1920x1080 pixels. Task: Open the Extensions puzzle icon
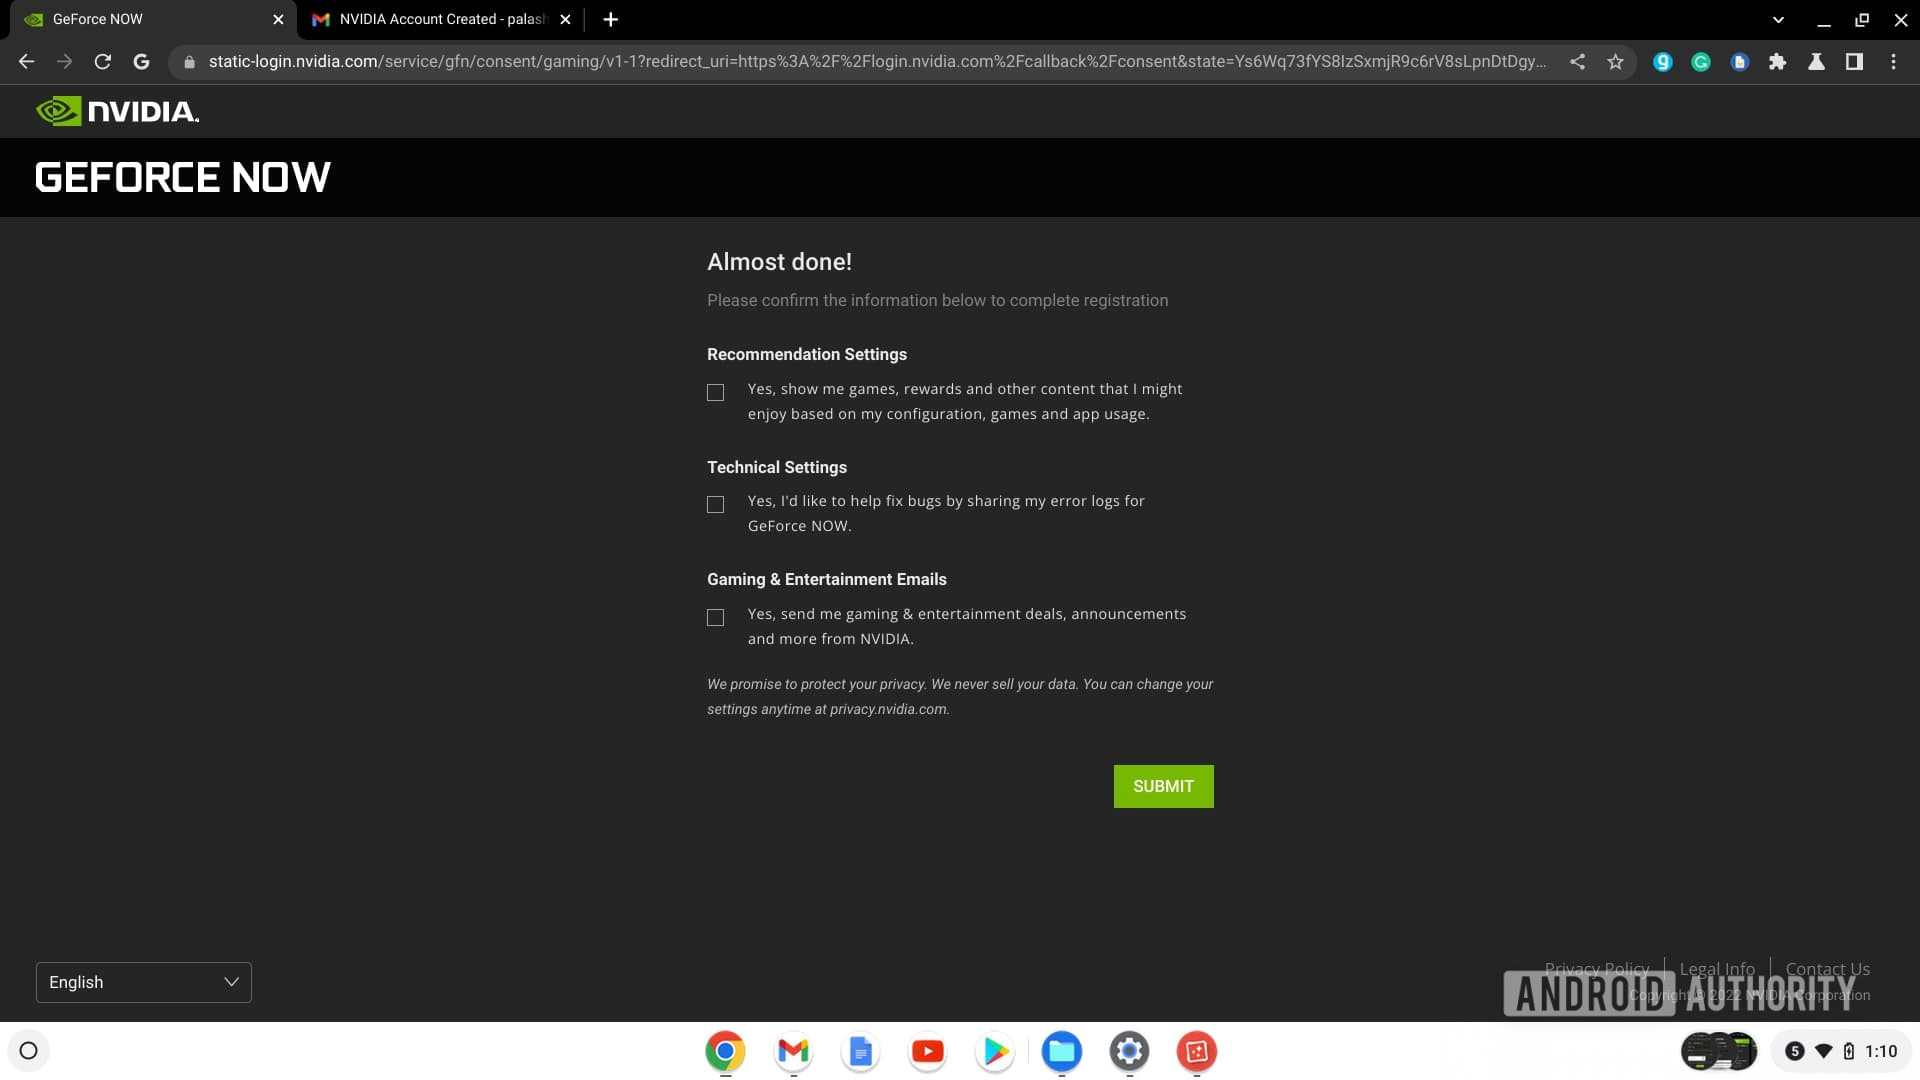[x=1777, y=62]
